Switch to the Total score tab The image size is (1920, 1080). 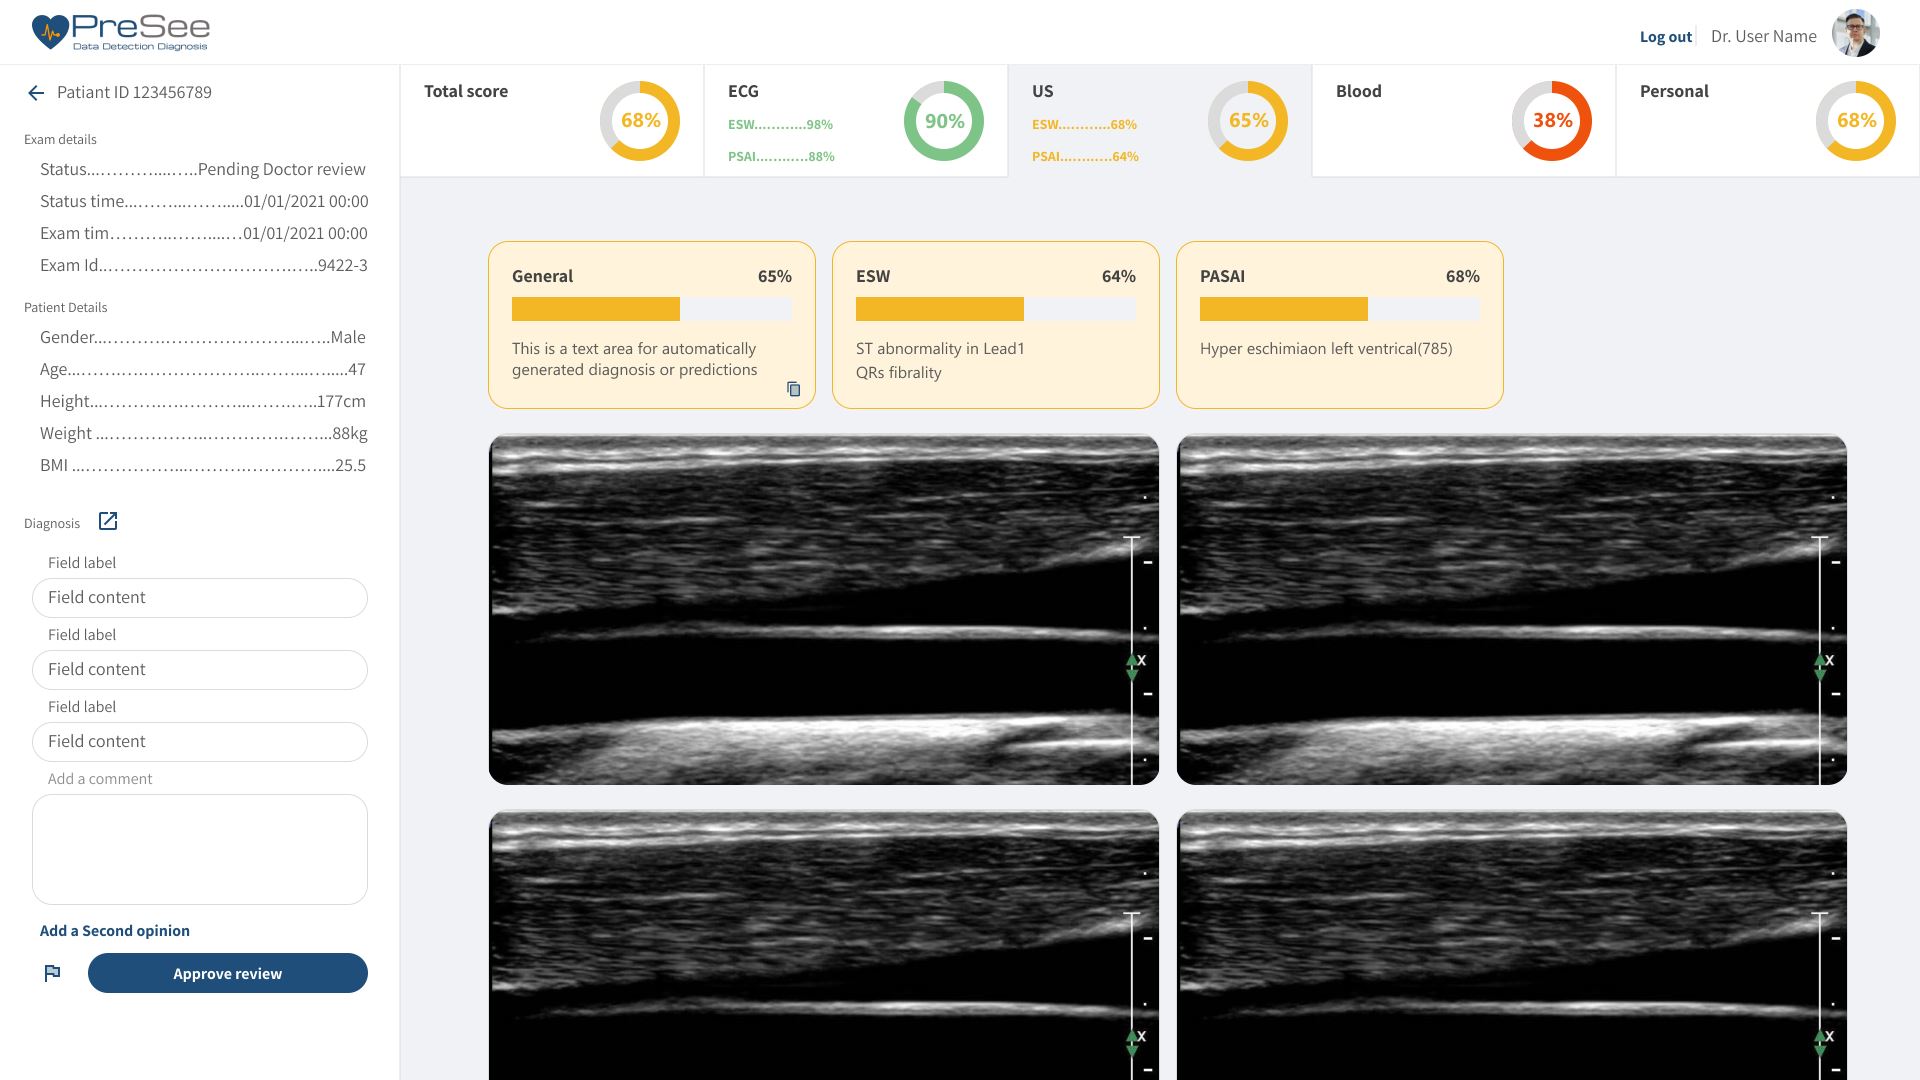click(x=552, y=121)
